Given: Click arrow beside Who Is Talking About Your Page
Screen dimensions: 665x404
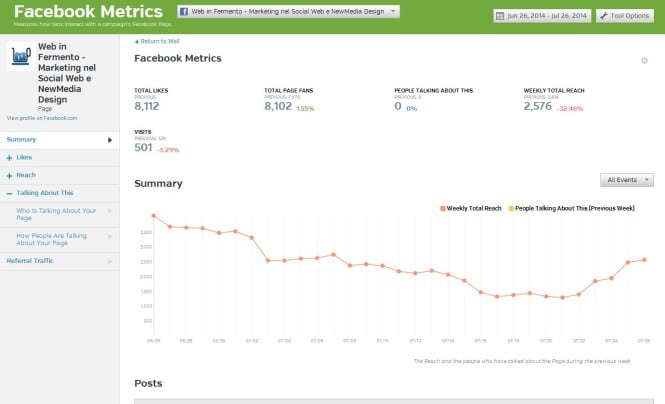Looking at the screenshot, I should 110,211.
